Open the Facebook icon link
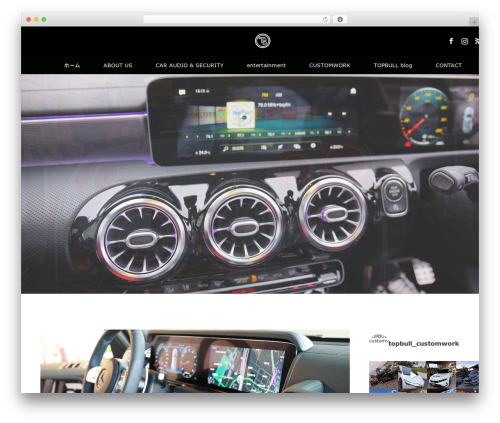The width and height of the screenshot is (500, 423). pos(451,41)
